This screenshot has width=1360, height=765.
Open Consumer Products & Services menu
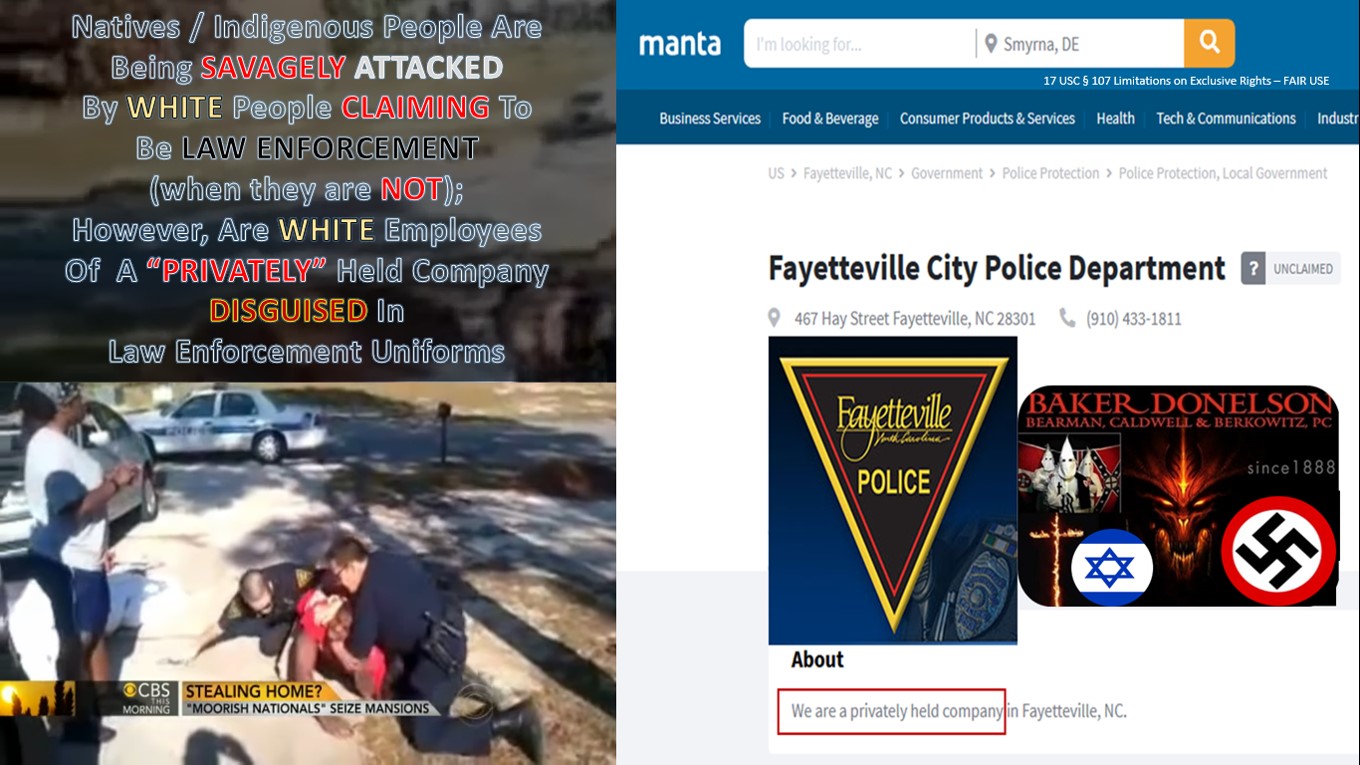coord(987,118)
